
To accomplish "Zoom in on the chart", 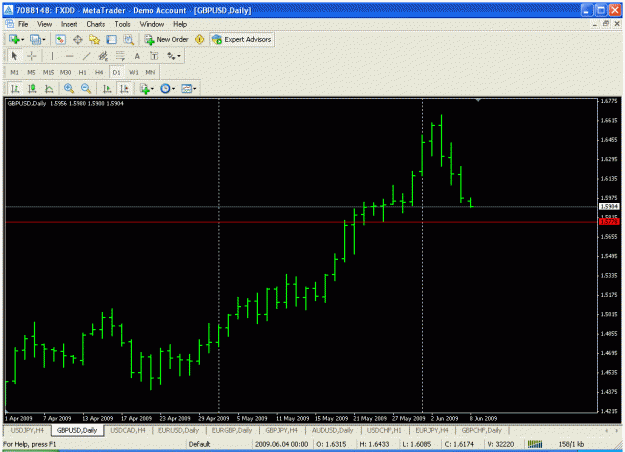I will tap(69, 88).
